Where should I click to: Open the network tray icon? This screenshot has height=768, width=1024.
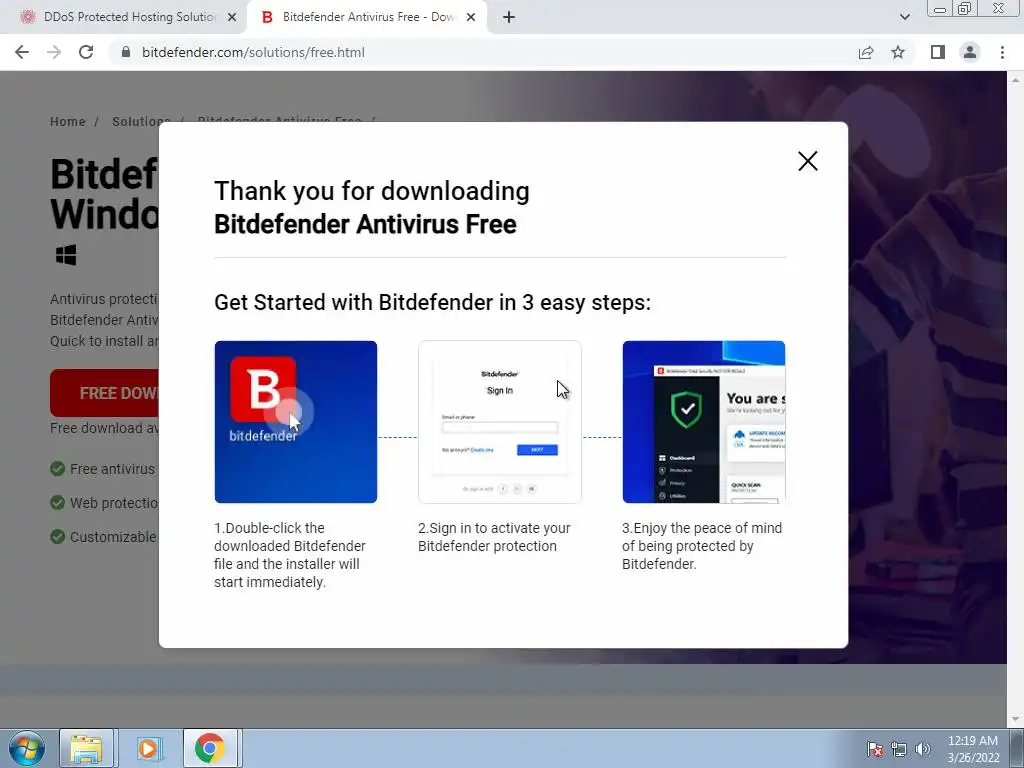(899, 749)
